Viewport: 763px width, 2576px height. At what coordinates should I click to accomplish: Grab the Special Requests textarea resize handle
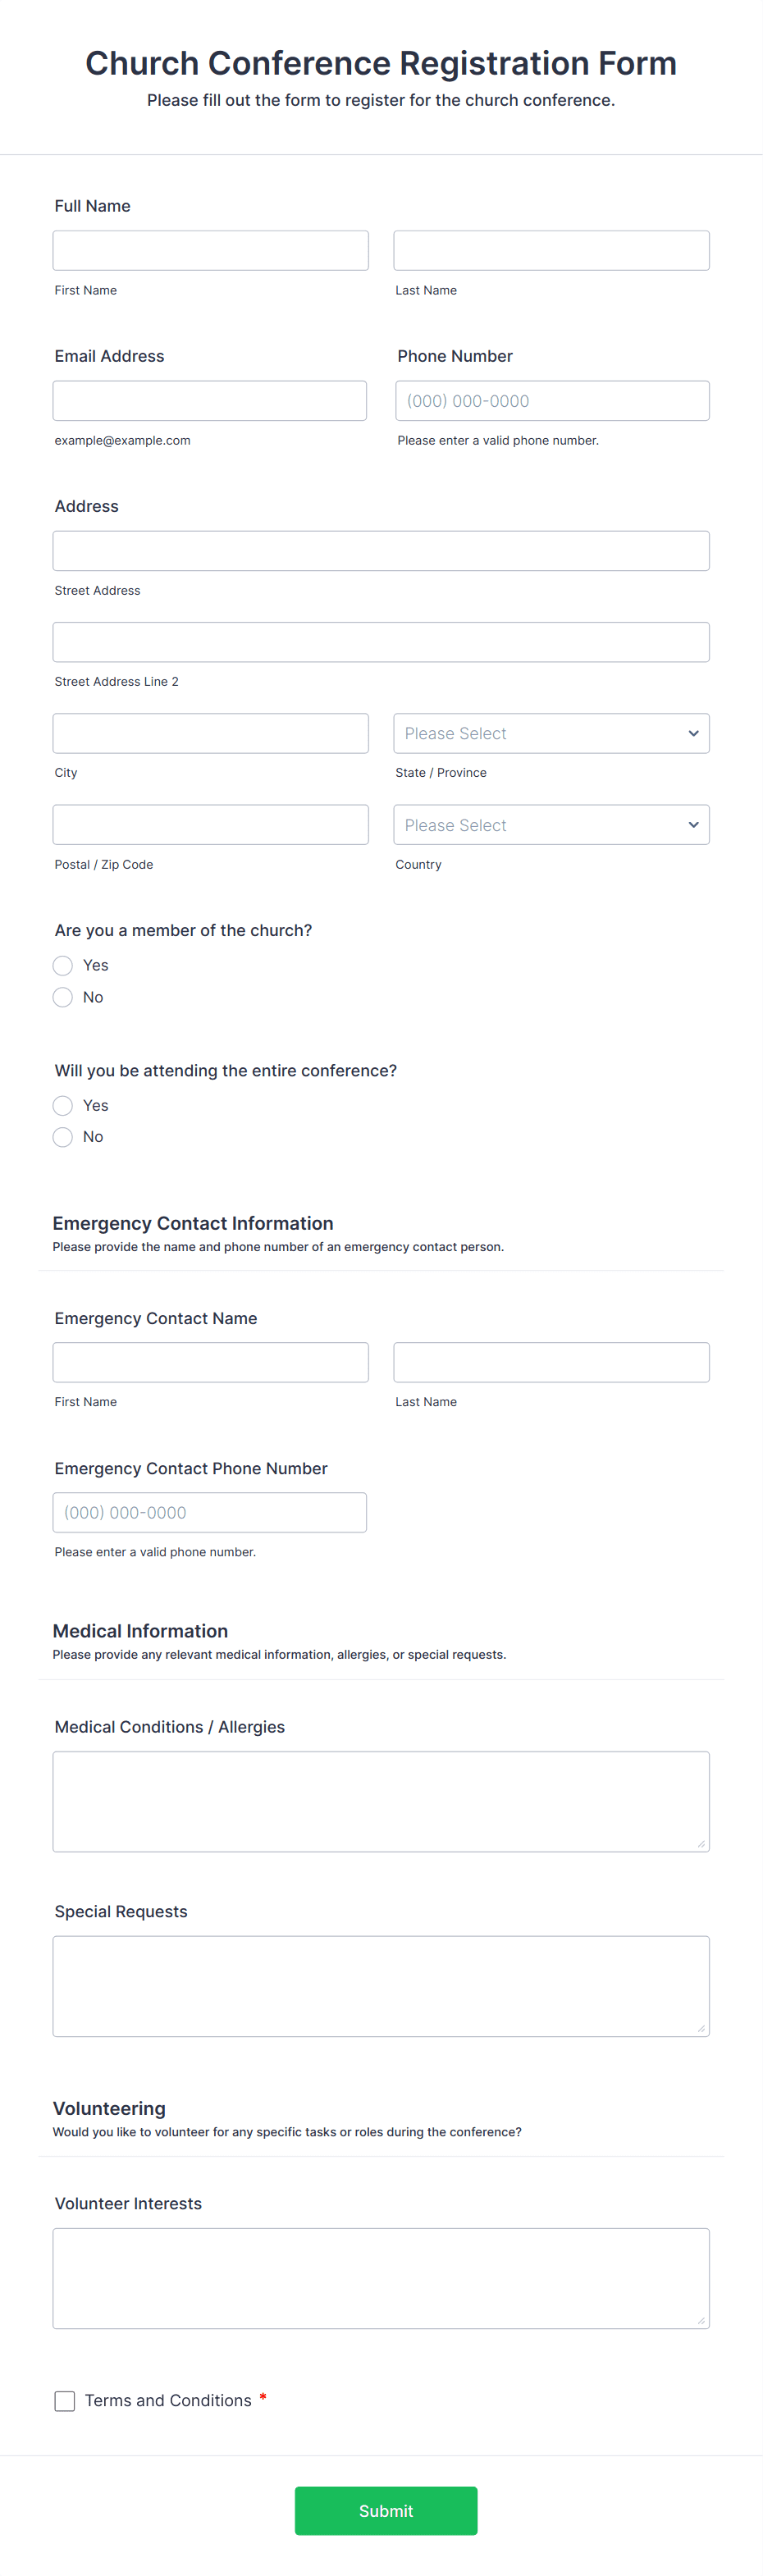701,2028
